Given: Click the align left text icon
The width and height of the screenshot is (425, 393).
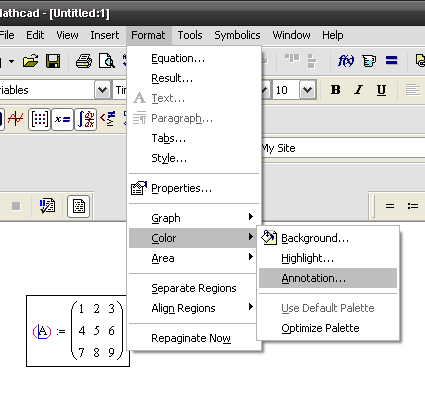Looking at the screenshot, I should tap(413, 90).
